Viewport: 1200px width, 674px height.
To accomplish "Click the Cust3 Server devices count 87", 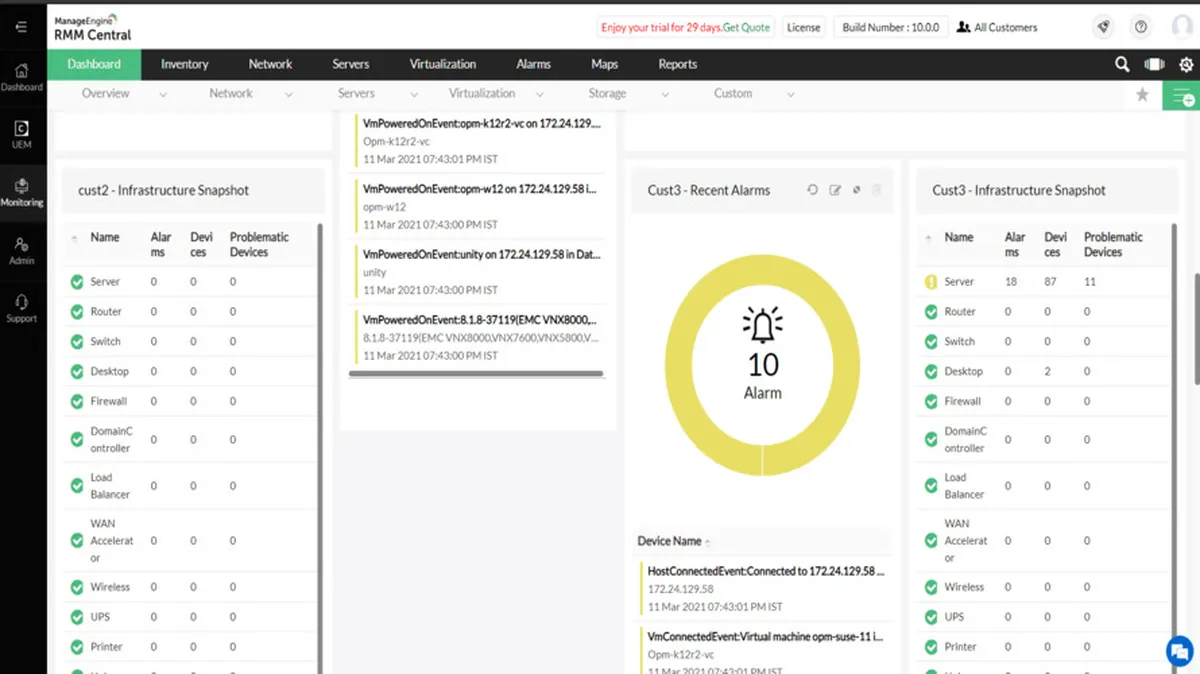I will click(x=1051, y=282).
